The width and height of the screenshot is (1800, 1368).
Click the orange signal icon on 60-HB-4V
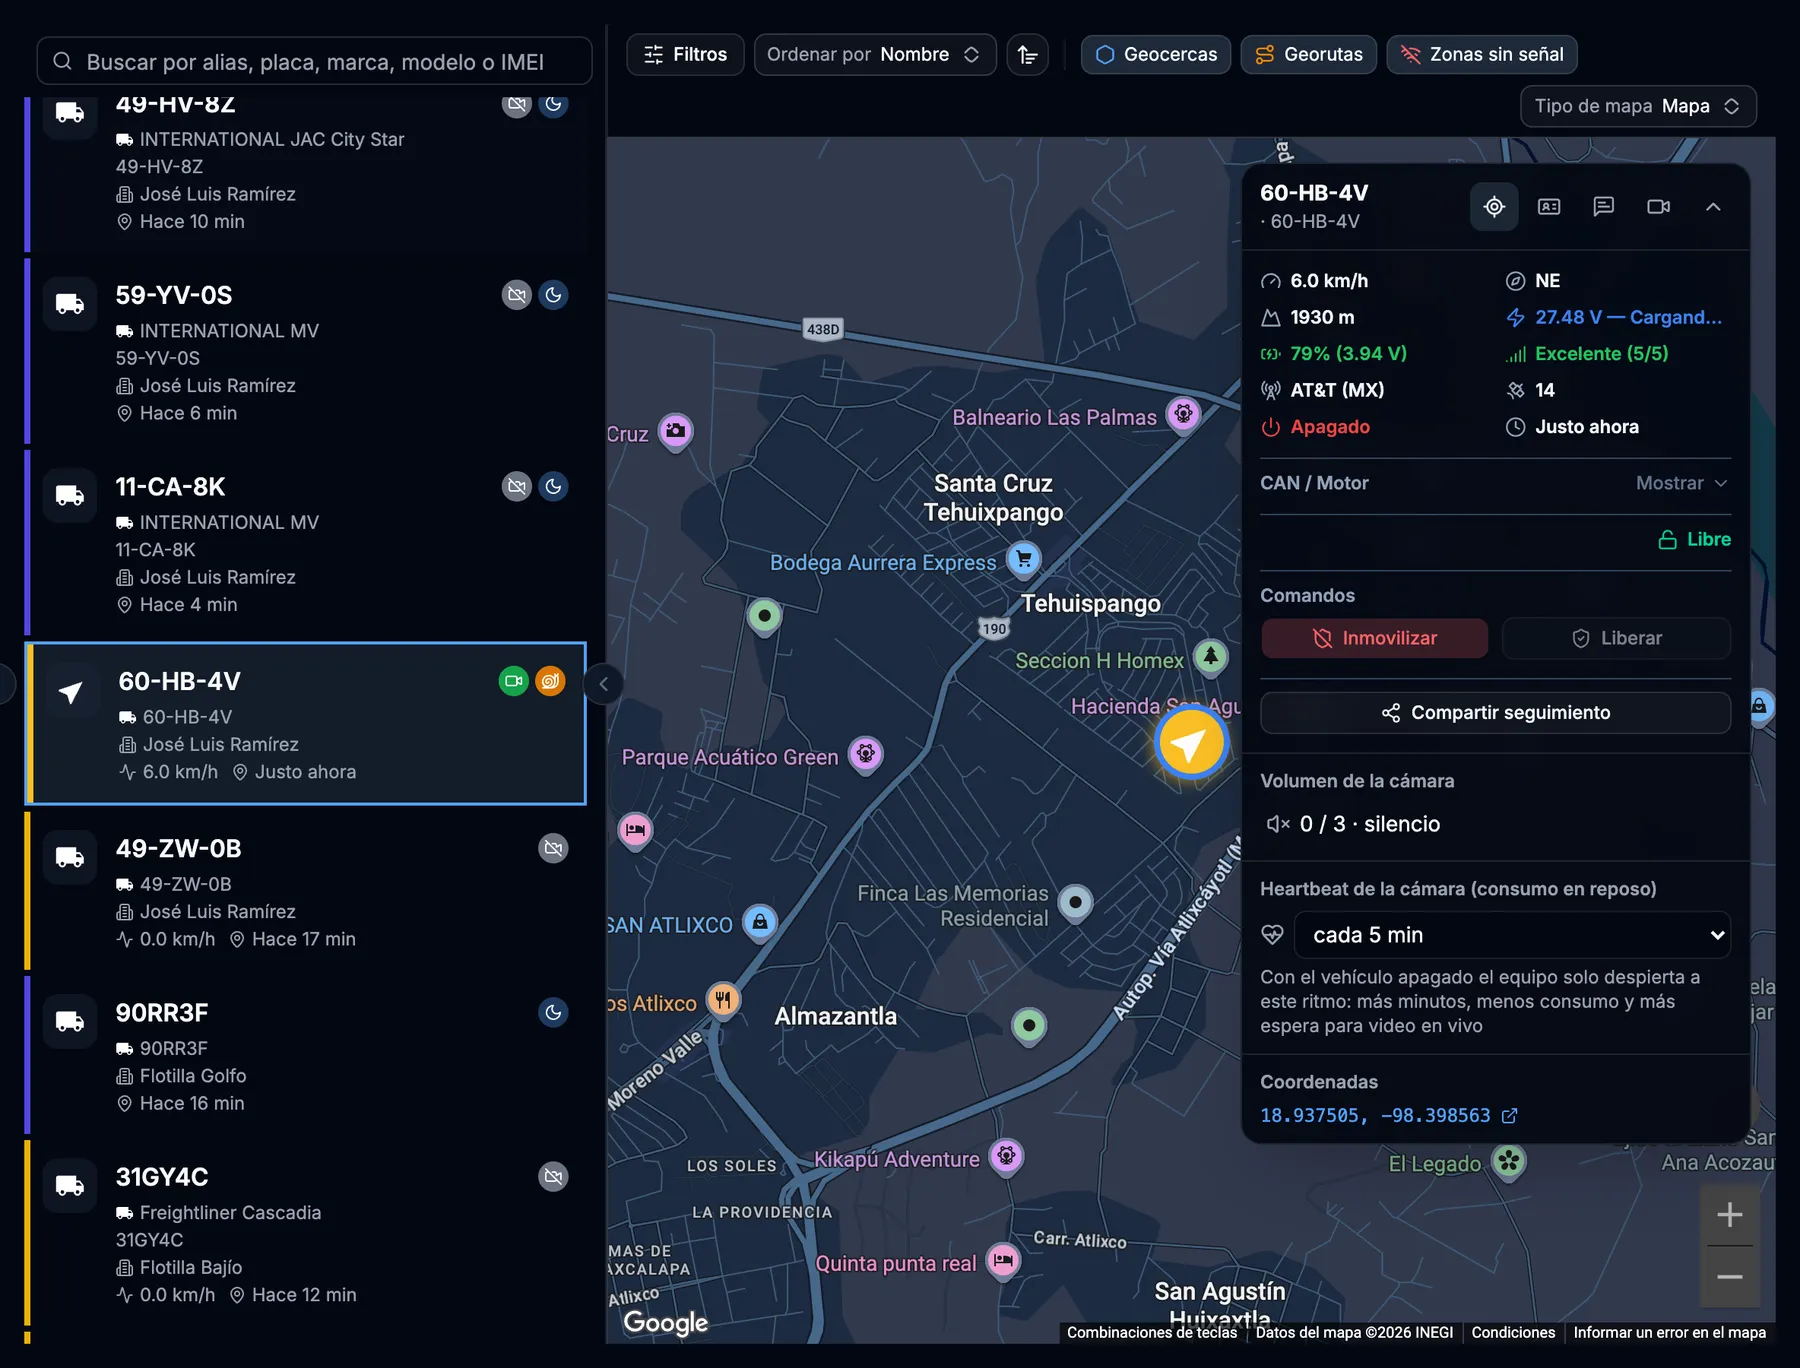(550, 681)
